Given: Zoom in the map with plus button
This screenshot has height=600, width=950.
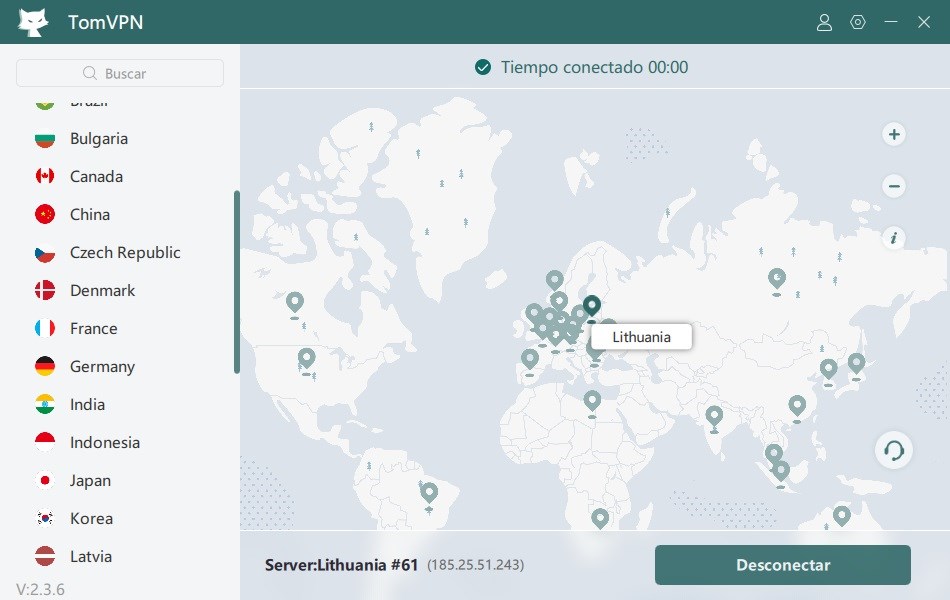Looking at the screenshot, I should pyautogui.click(x=894, y=134).
